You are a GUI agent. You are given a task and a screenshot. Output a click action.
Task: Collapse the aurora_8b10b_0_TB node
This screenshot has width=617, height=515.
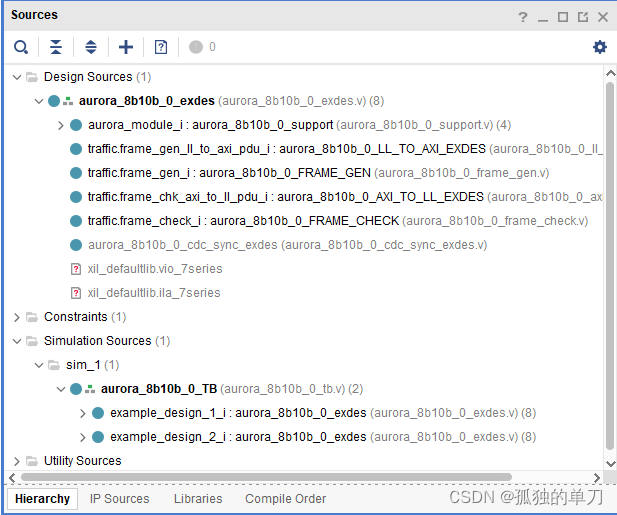click(x=61, y=389)
